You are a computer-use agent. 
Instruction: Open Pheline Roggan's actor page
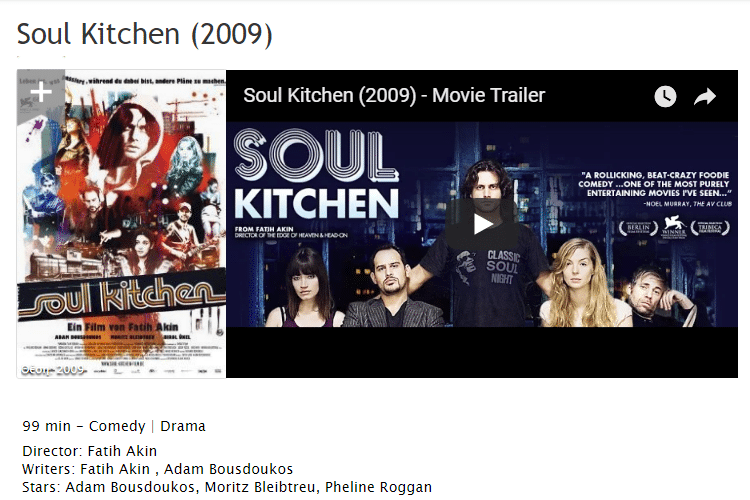(x=378, y=487)
